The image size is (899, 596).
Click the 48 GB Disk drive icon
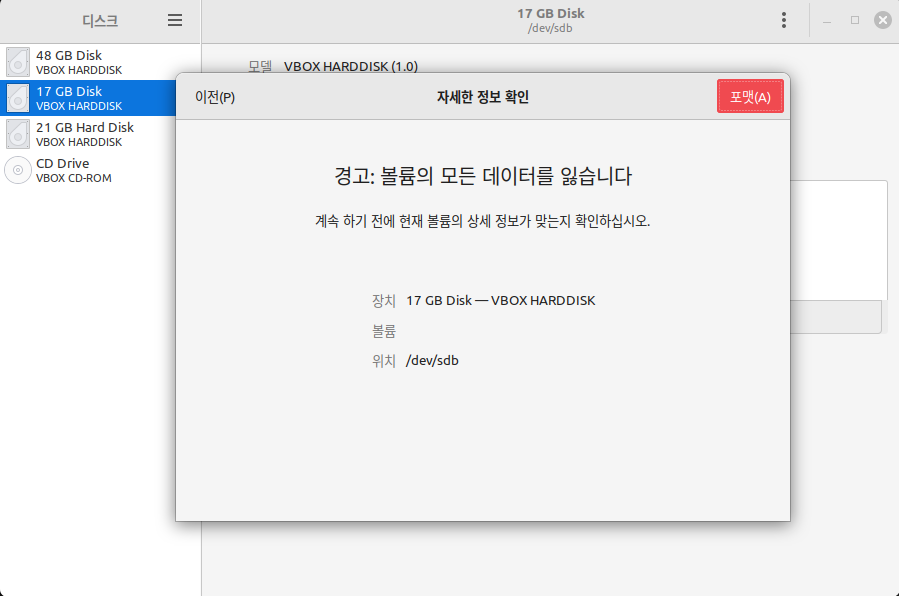click(x=18, y=62)
